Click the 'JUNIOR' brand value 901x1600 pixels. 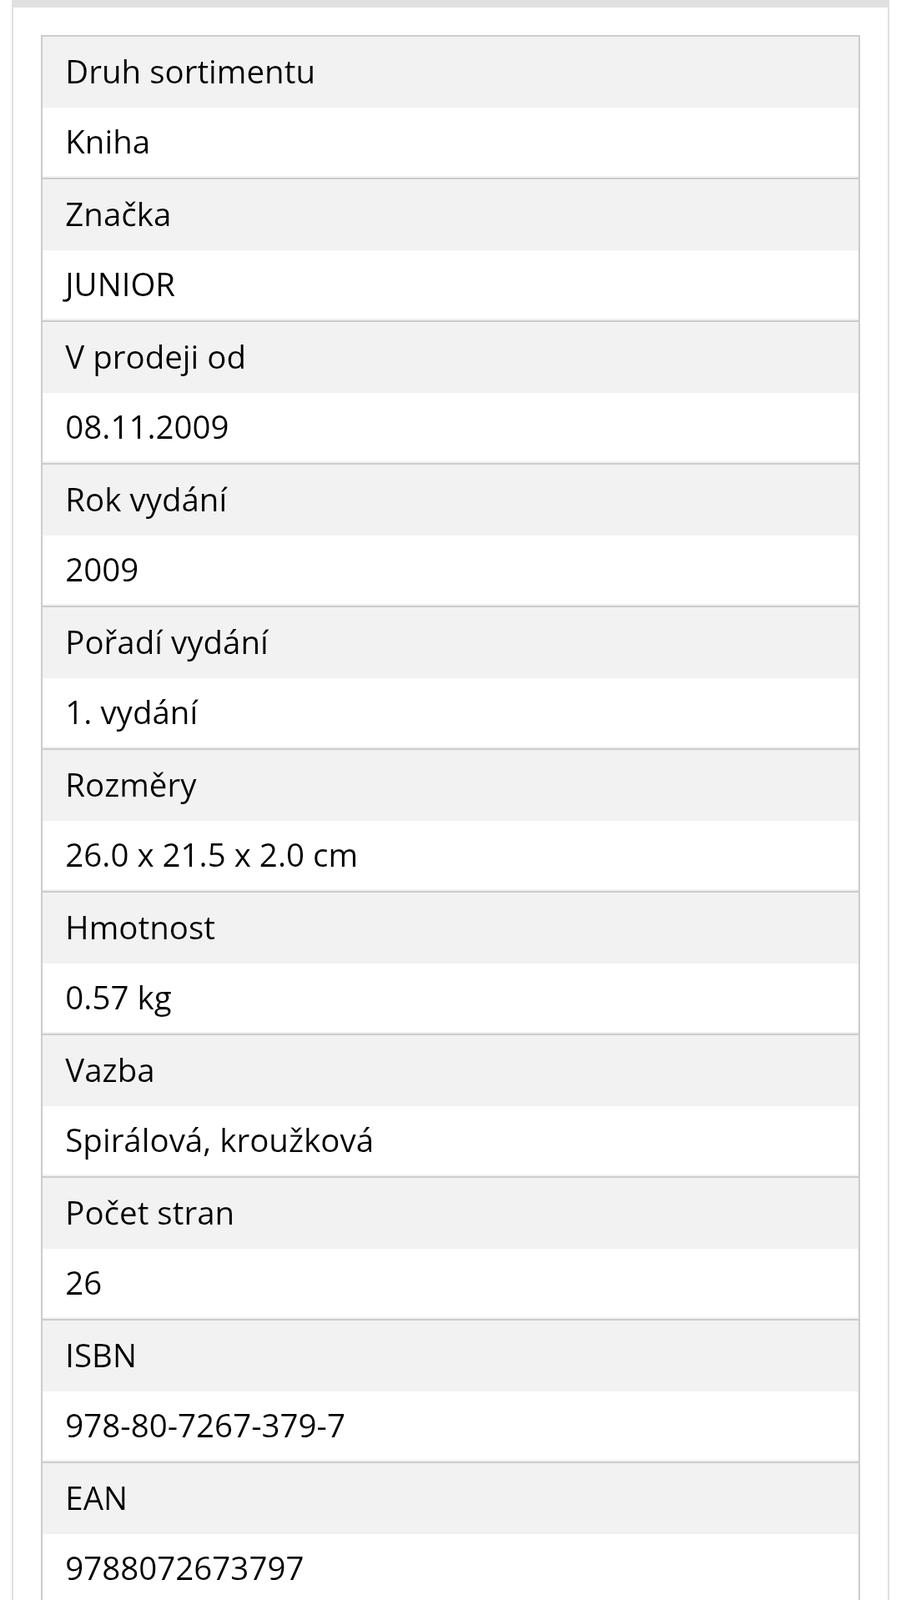point(120,285)
